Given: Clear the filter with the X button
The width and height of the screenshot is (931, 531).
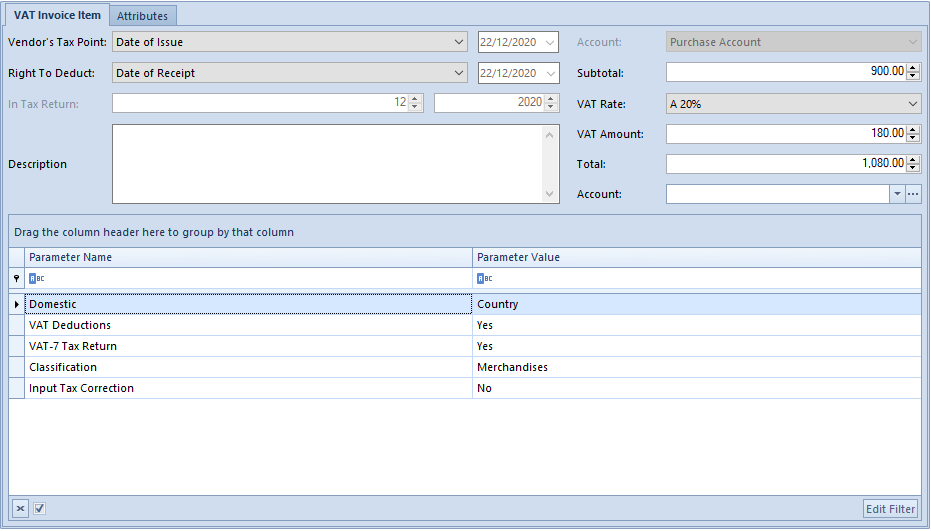Looking at the screenshot, I should pyautogui.click(x=20, y=508).
